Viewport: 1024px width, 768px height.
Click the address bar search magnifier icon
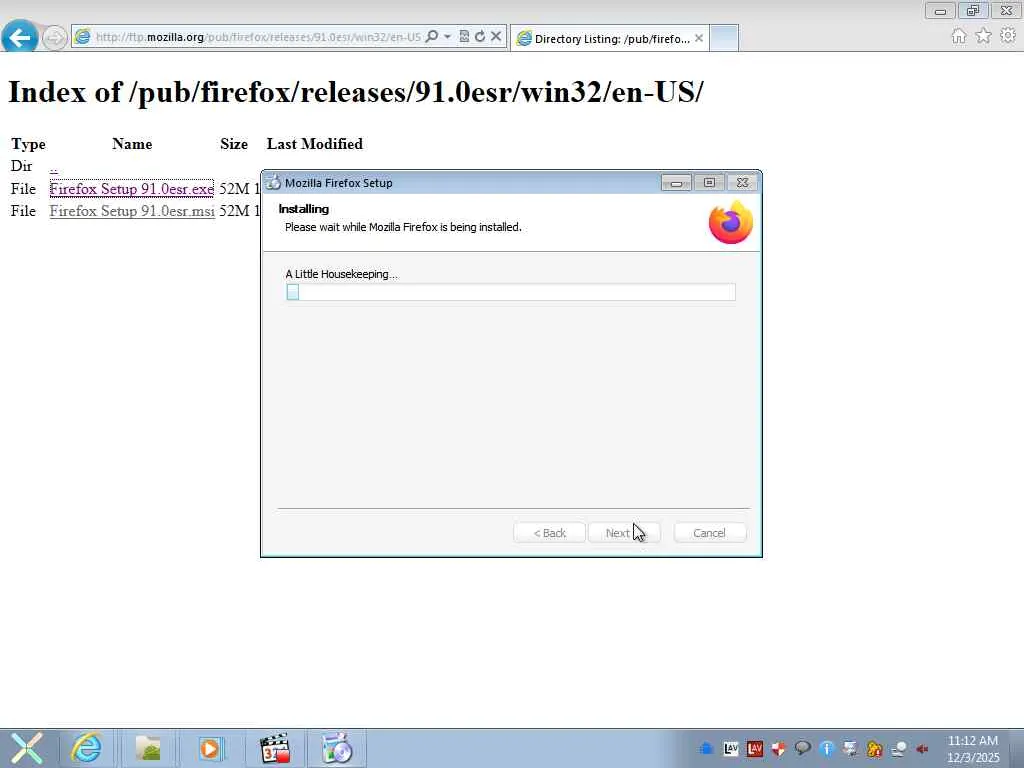(x=432, y=37)
